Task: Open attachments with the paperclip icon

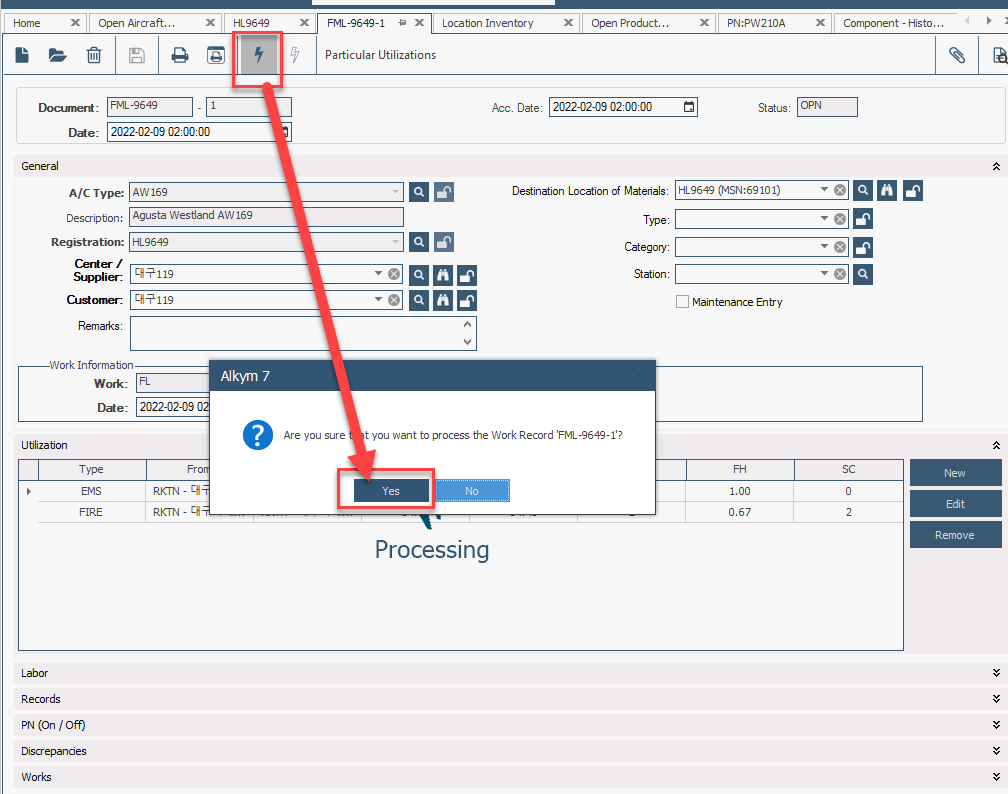Action: pyautogui.click(x=957, y=56)
